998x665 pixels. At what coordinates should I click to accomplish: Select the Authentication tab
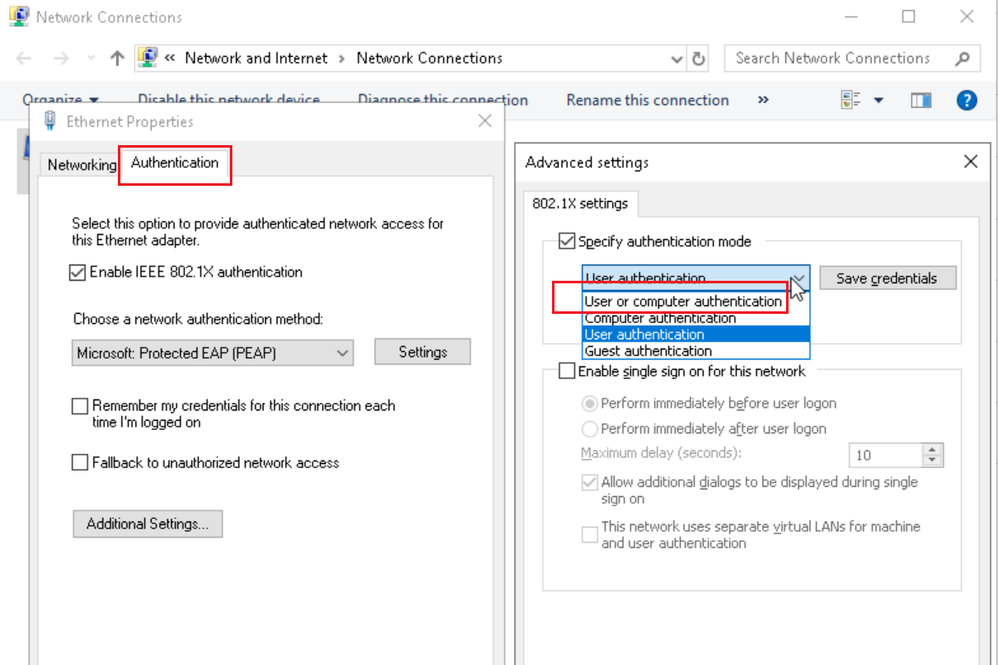(174, 163)
